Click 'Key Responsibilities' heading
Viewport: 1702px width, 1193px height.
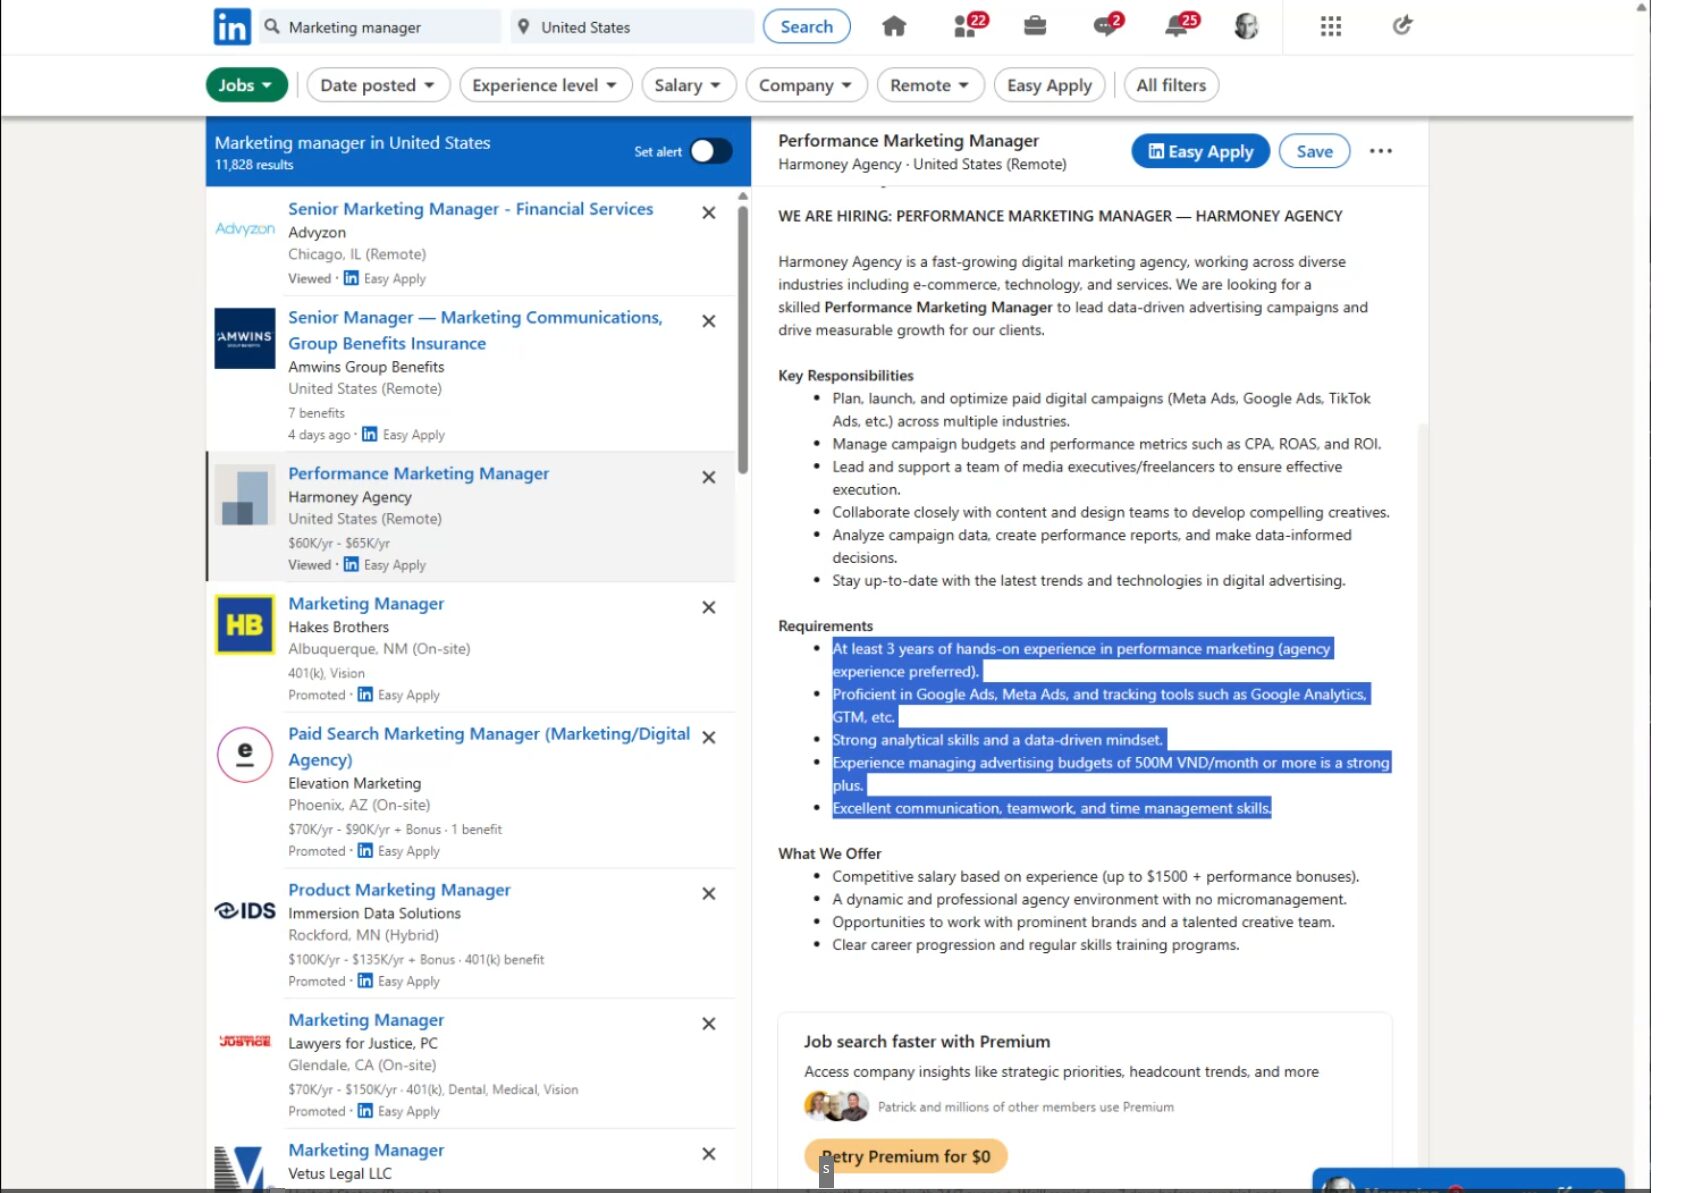coord(846,376)
